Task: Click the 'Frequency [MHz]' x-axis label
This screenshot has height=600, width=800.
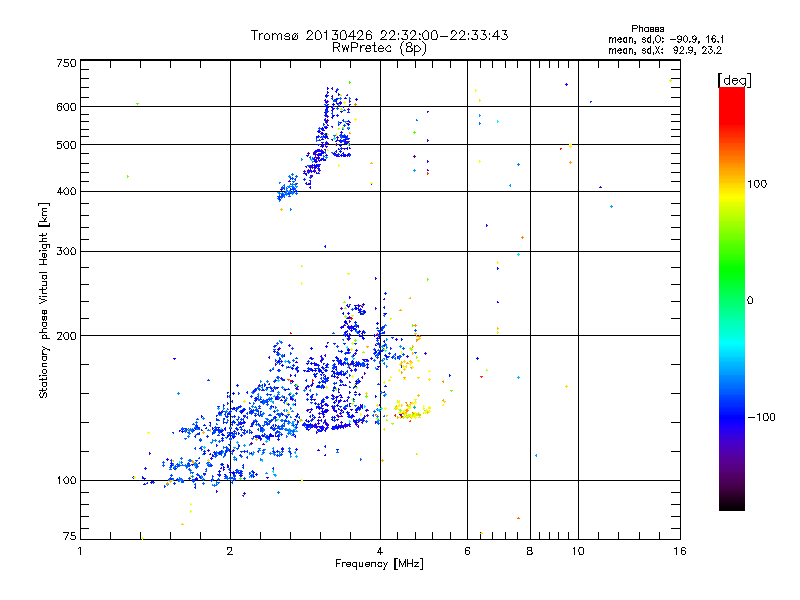Action: pos(379,564)
